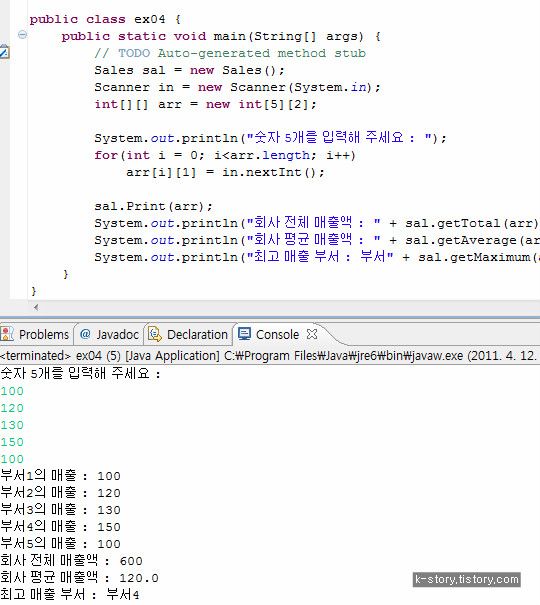540x605 pixels.
Task: Click the 'for(int i = 0' loop line
Action: coord(225,155)
